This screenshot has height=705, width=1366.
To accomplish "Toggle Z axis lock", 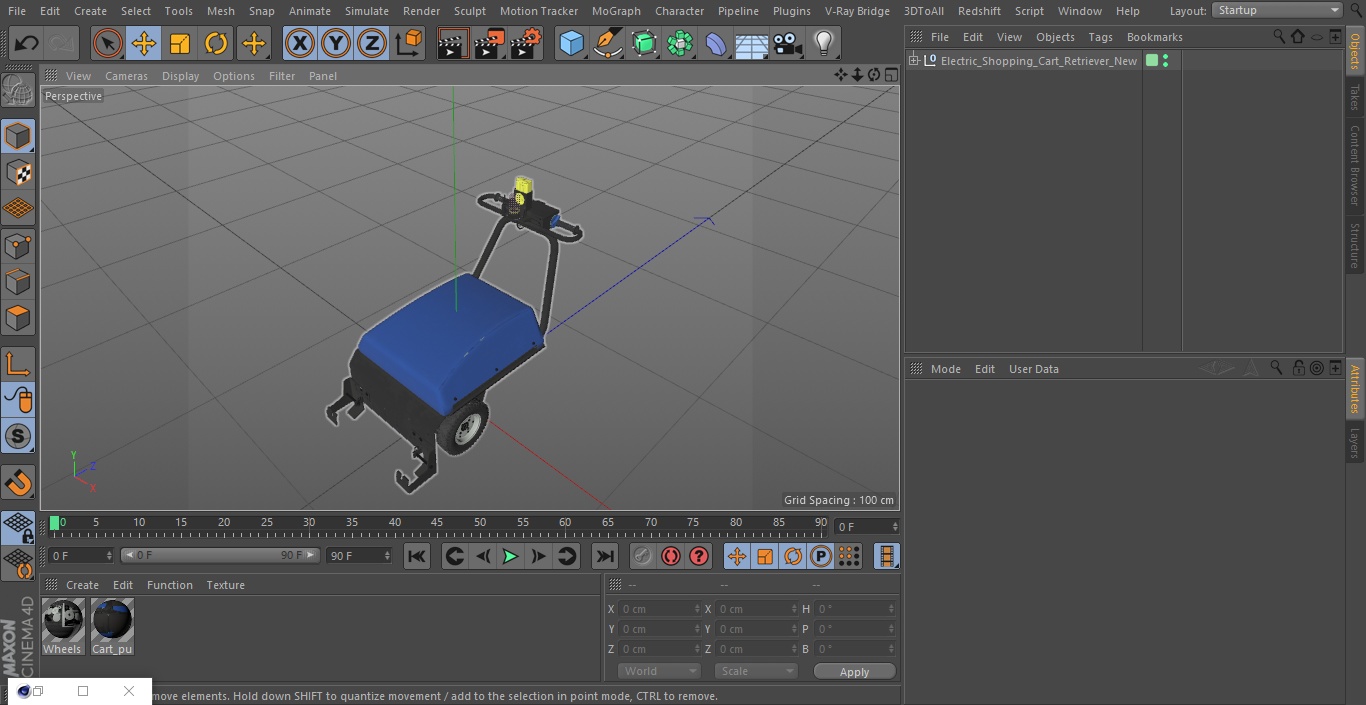I will (x=371, y=43).
